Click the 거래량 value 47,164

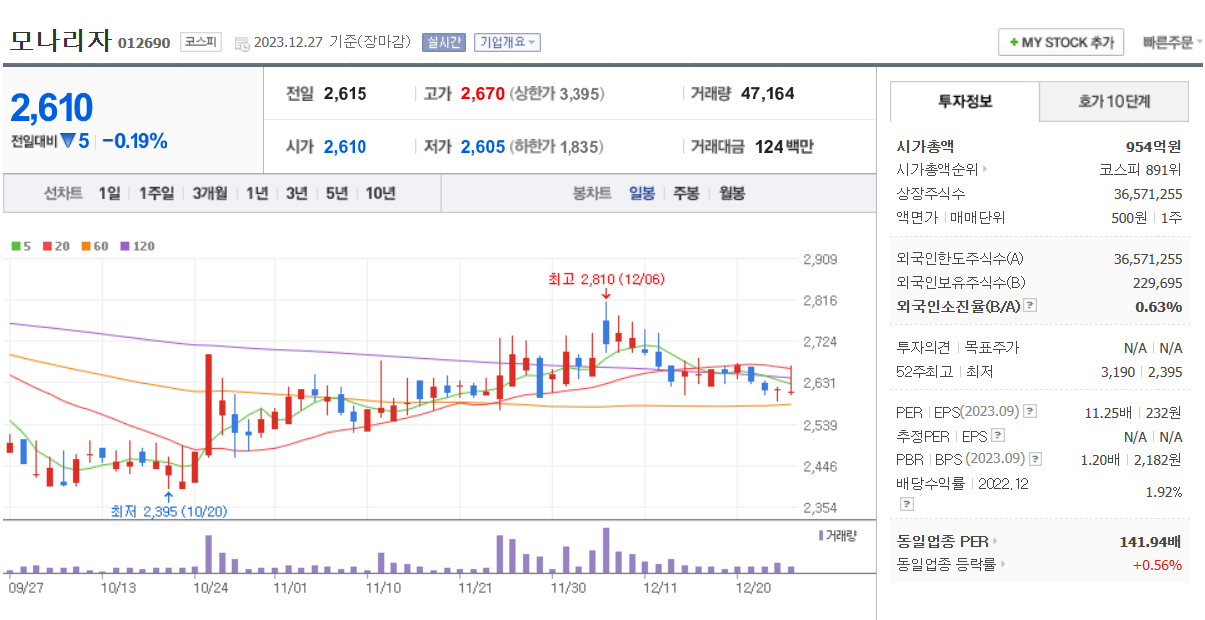click(x=768, y=94)
